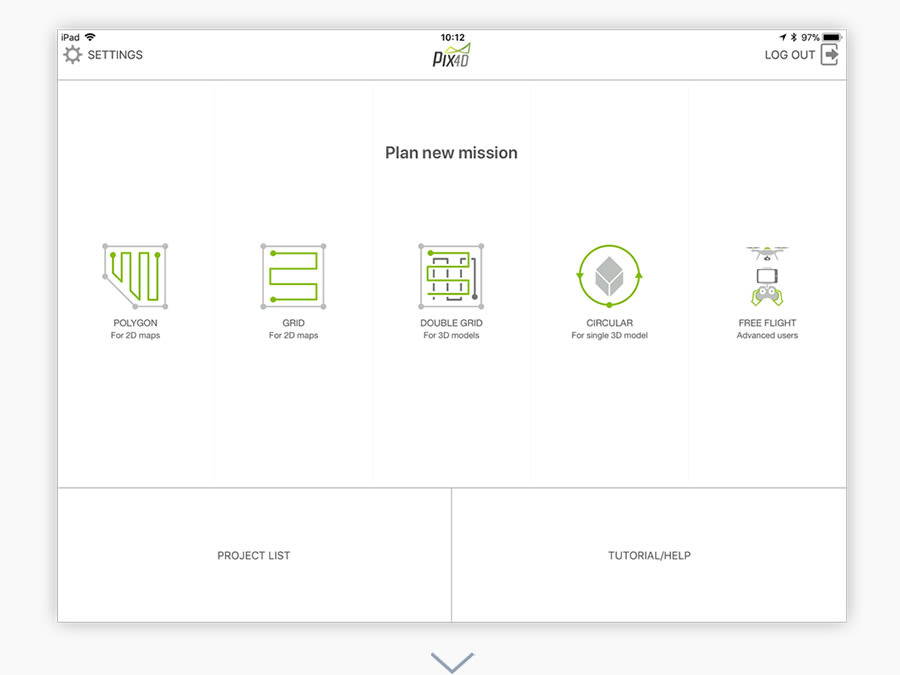Click the 'For 3D models' subtitle
This screenshot has width=900, height=675.
451,335
